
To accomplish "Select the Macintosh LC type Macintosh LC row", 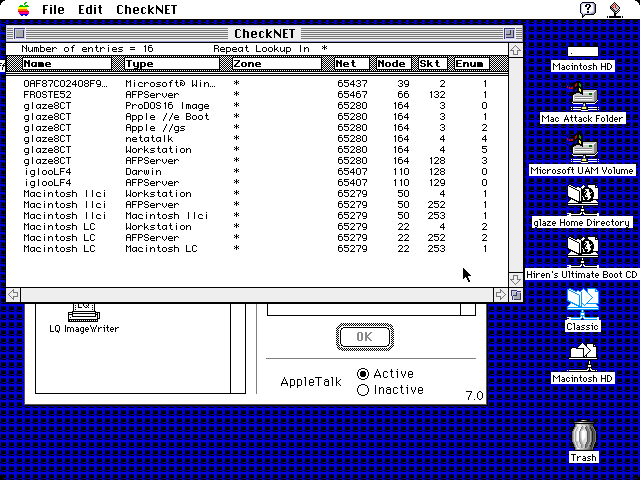I will pyautogui.click(x=256, y=249).
